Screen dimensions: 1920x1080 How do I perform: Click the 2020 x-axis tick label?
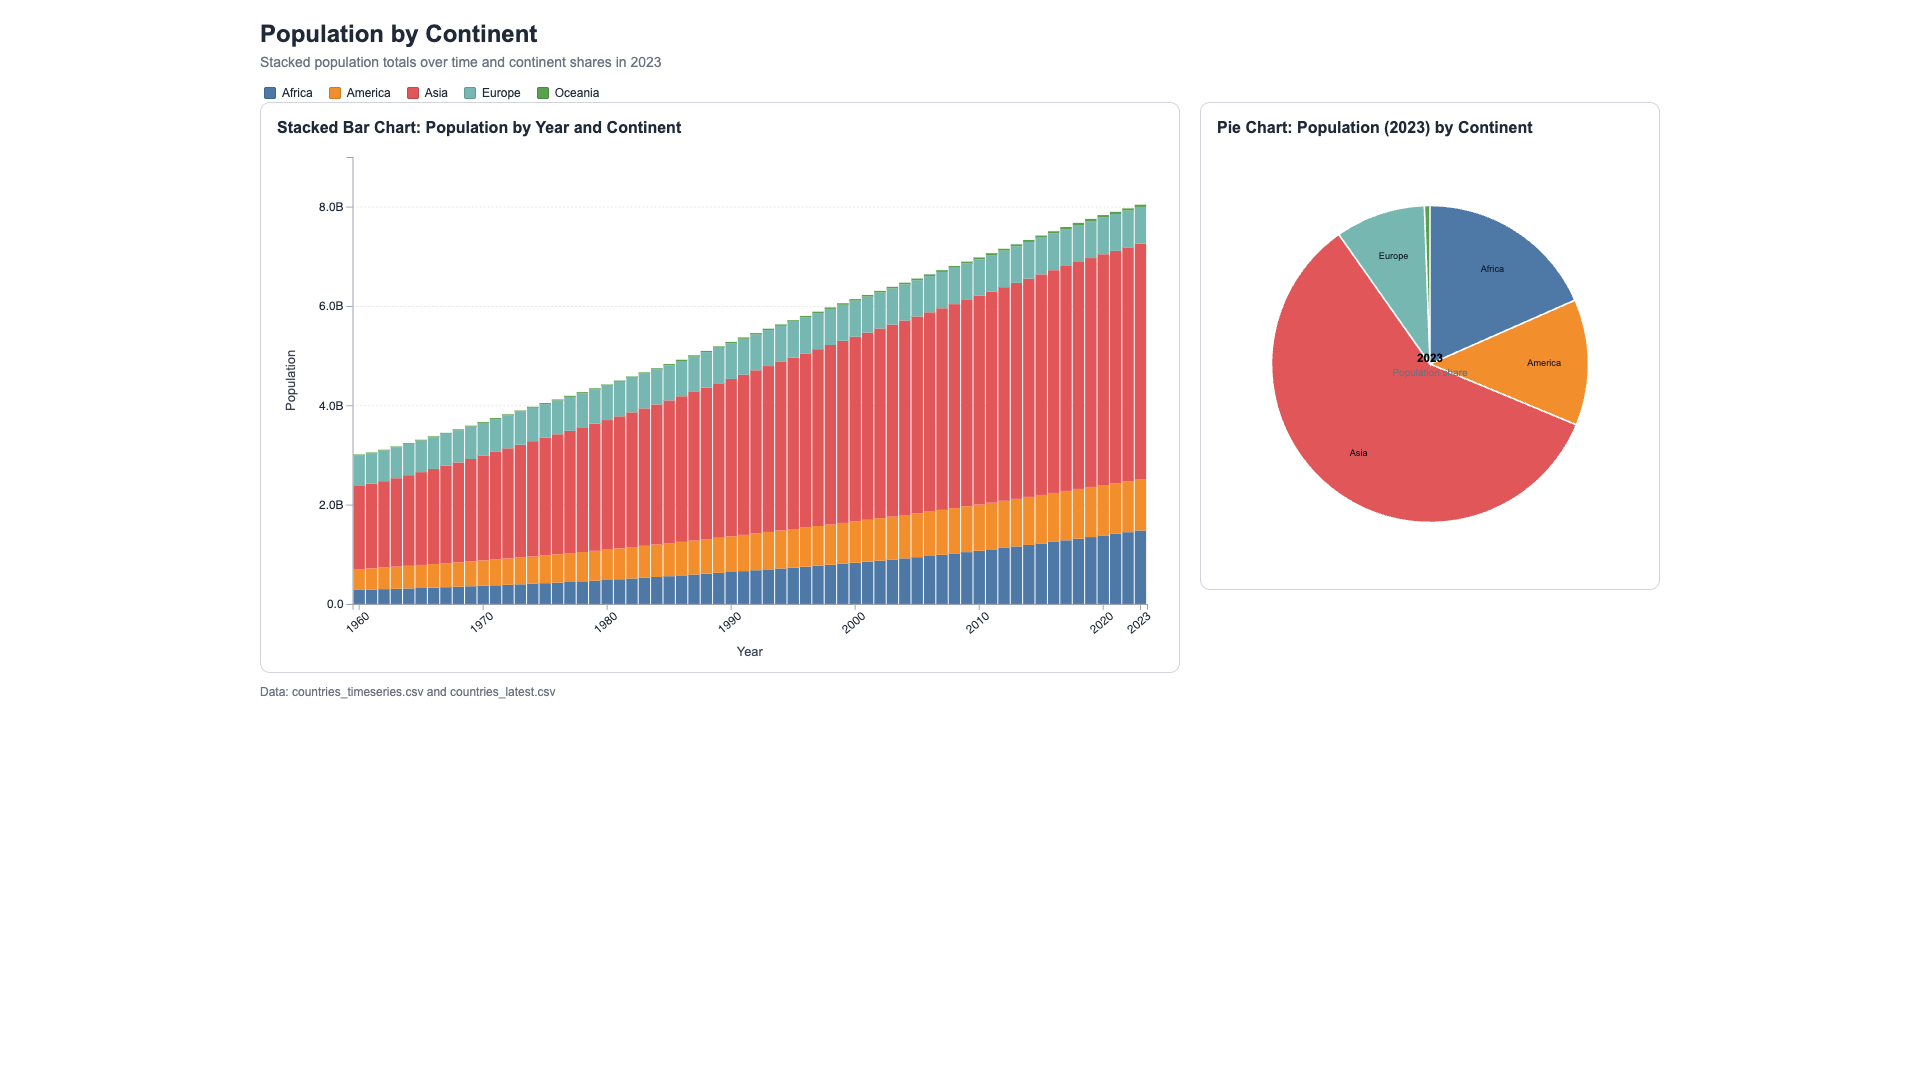(1102, 622)
